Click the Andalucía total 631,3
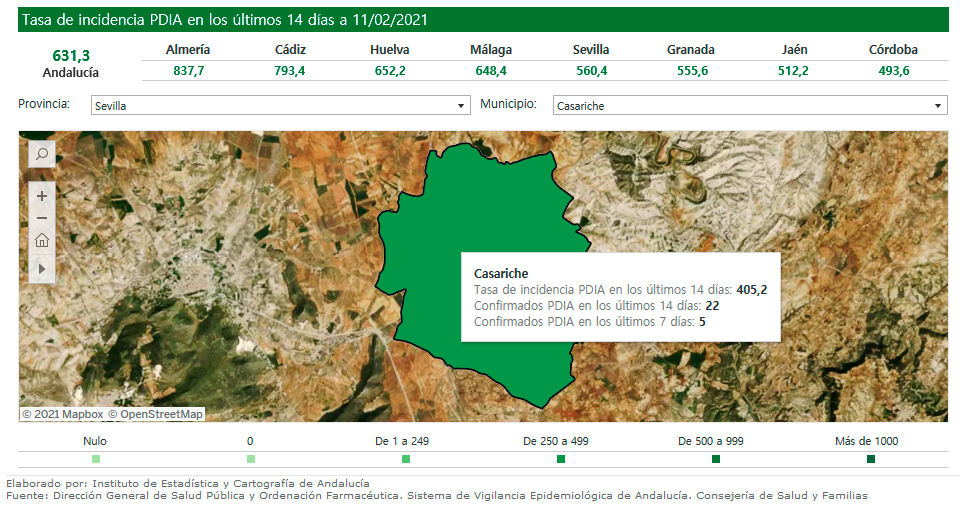This screenshot has width=960, height=510. (71, 56)
